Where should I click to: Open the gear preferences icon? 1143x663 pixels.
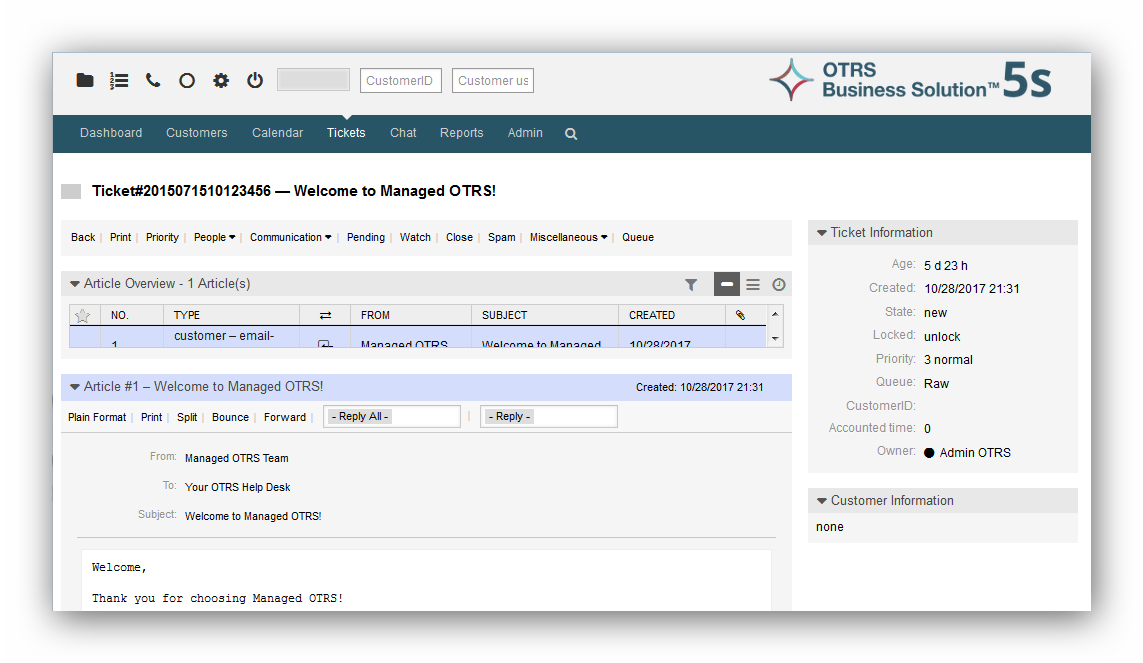pyautogui.click(x=221, y=81)
